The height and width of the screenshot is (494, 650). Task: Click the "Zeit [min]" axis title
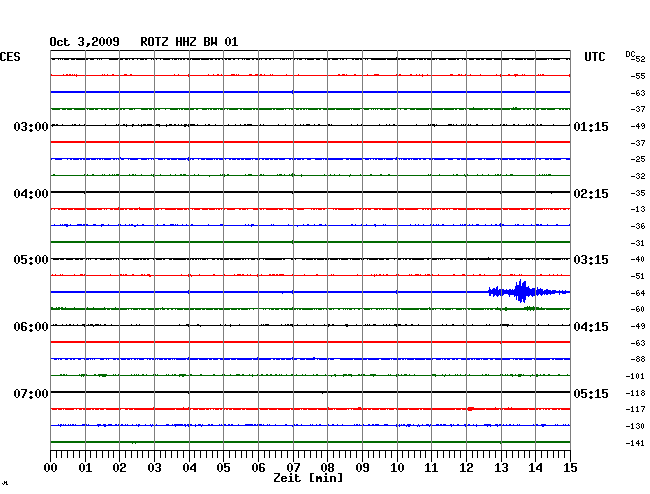pyautogui.click(x=308, y=478)
